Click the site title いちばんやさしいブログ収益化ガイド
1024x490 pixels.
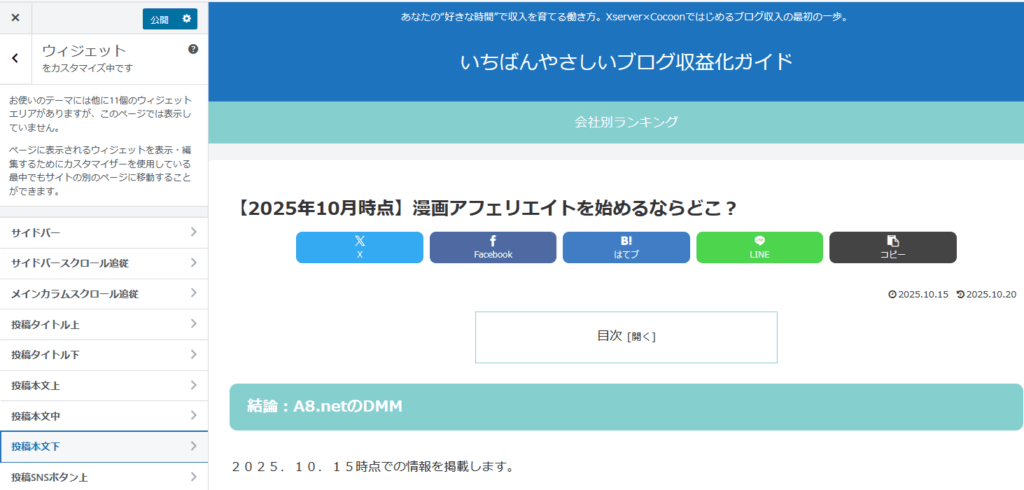tap(626, 62)
